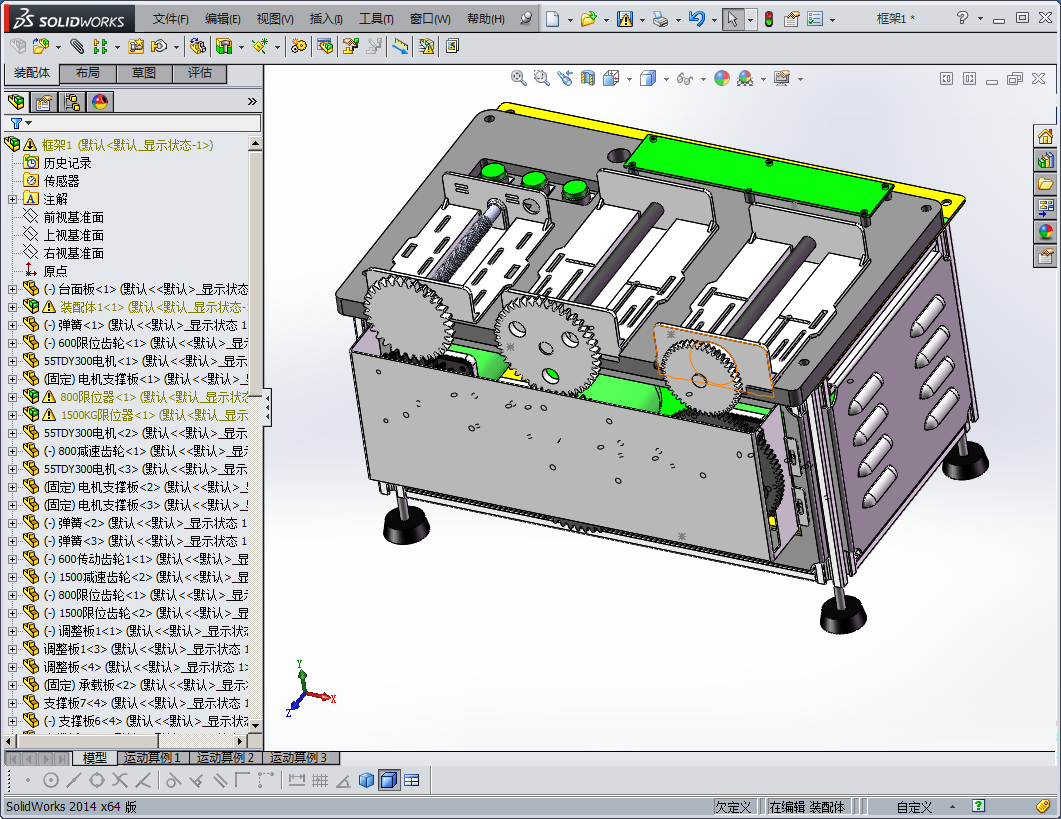Switch to the DisplayManager tab icon

[x=99, y=102]
